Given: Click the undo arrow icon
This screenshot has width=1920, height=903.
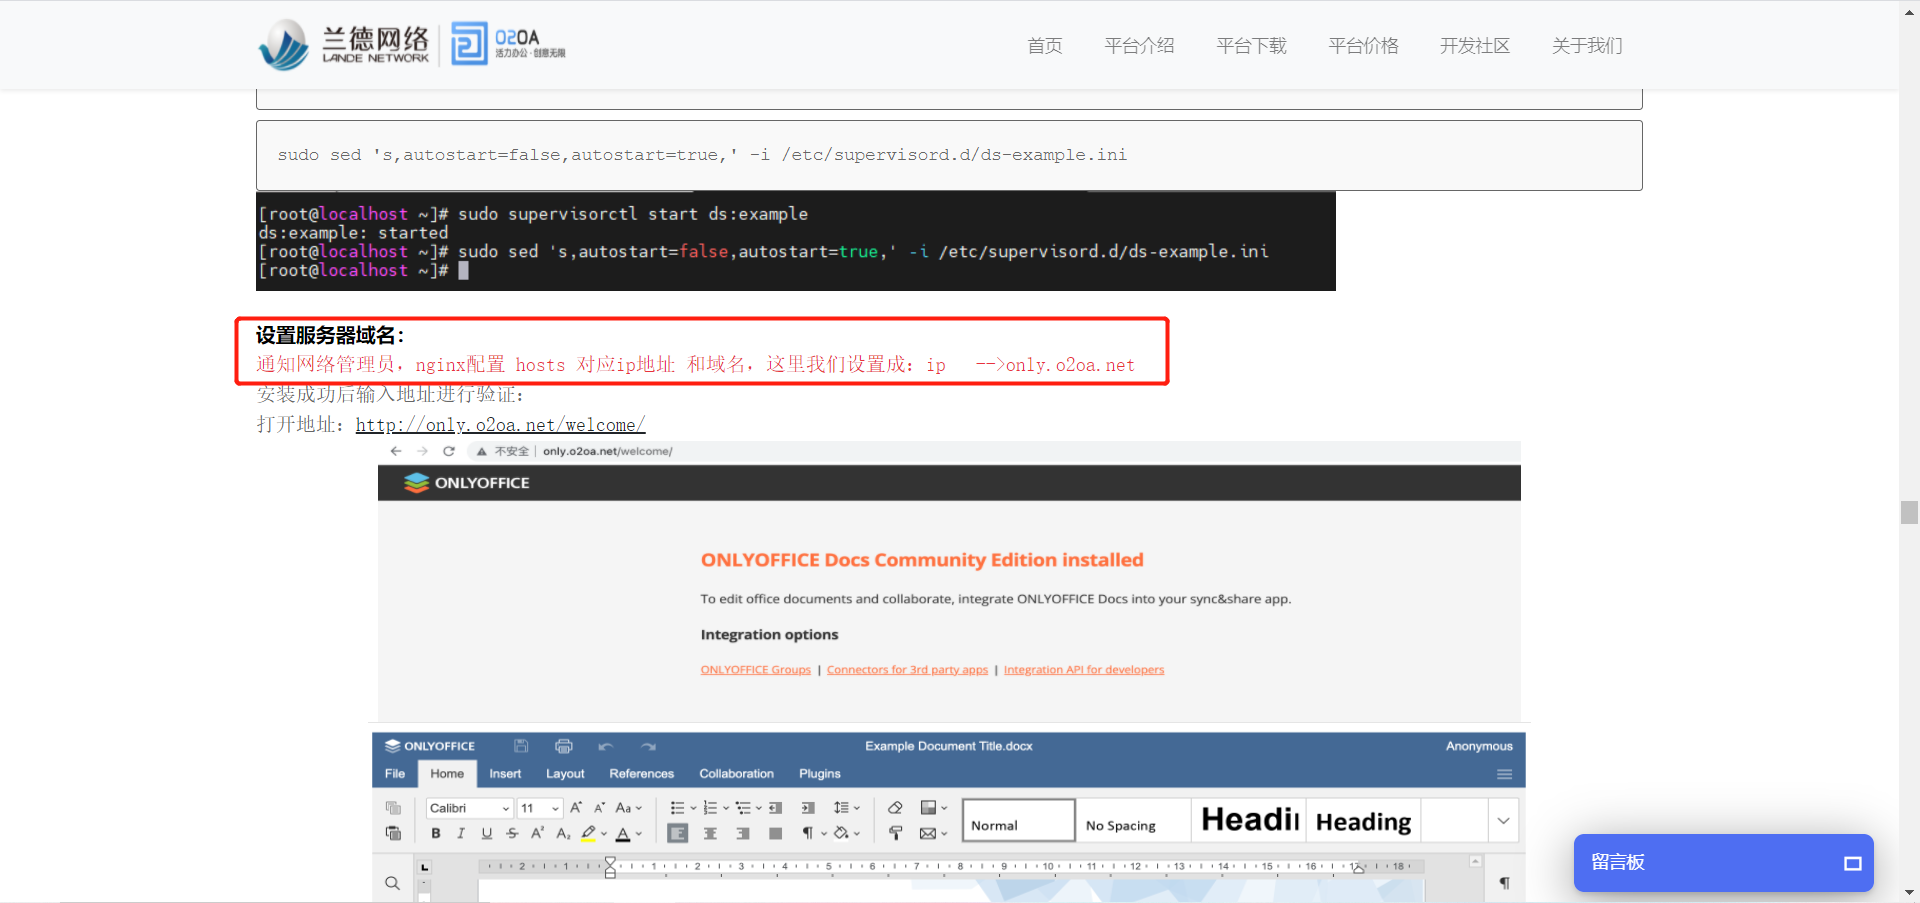Looking at the screenshot, I should (605, 746).
